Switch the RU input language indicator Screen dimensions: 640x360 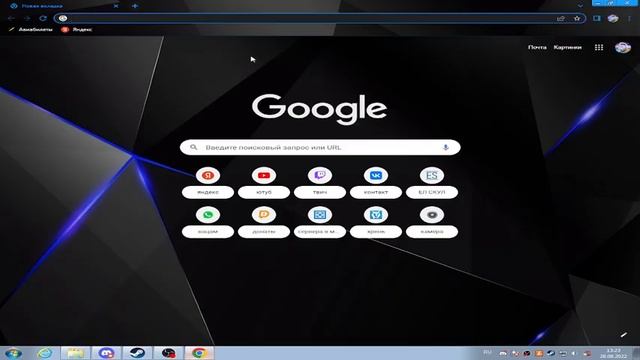487,352
